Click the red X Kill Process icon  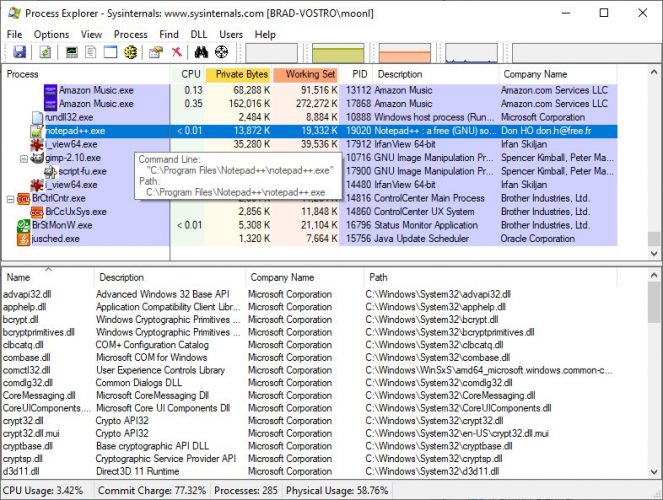coord(176,52)
